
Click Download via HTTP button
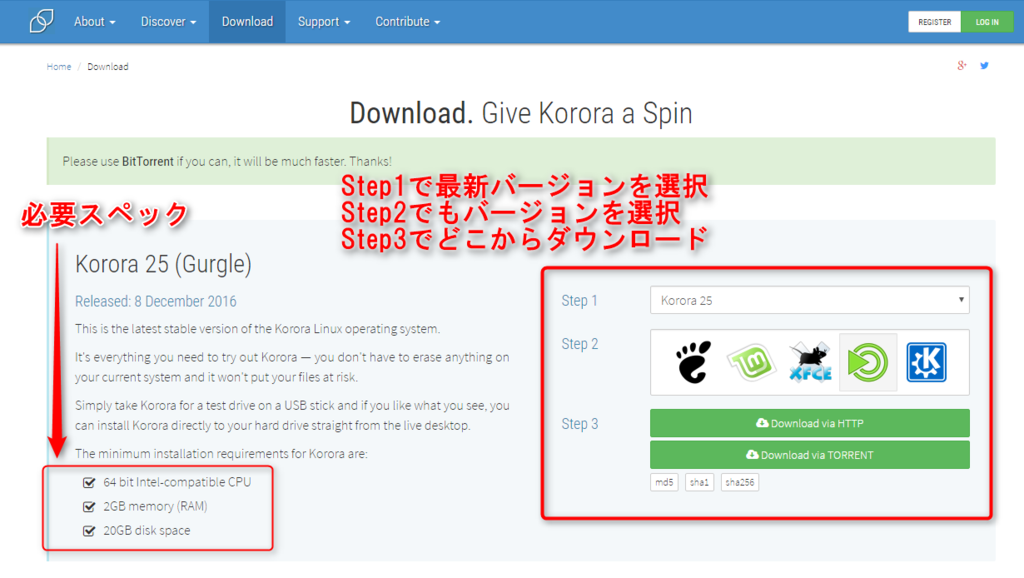click(x=810, y=423)
